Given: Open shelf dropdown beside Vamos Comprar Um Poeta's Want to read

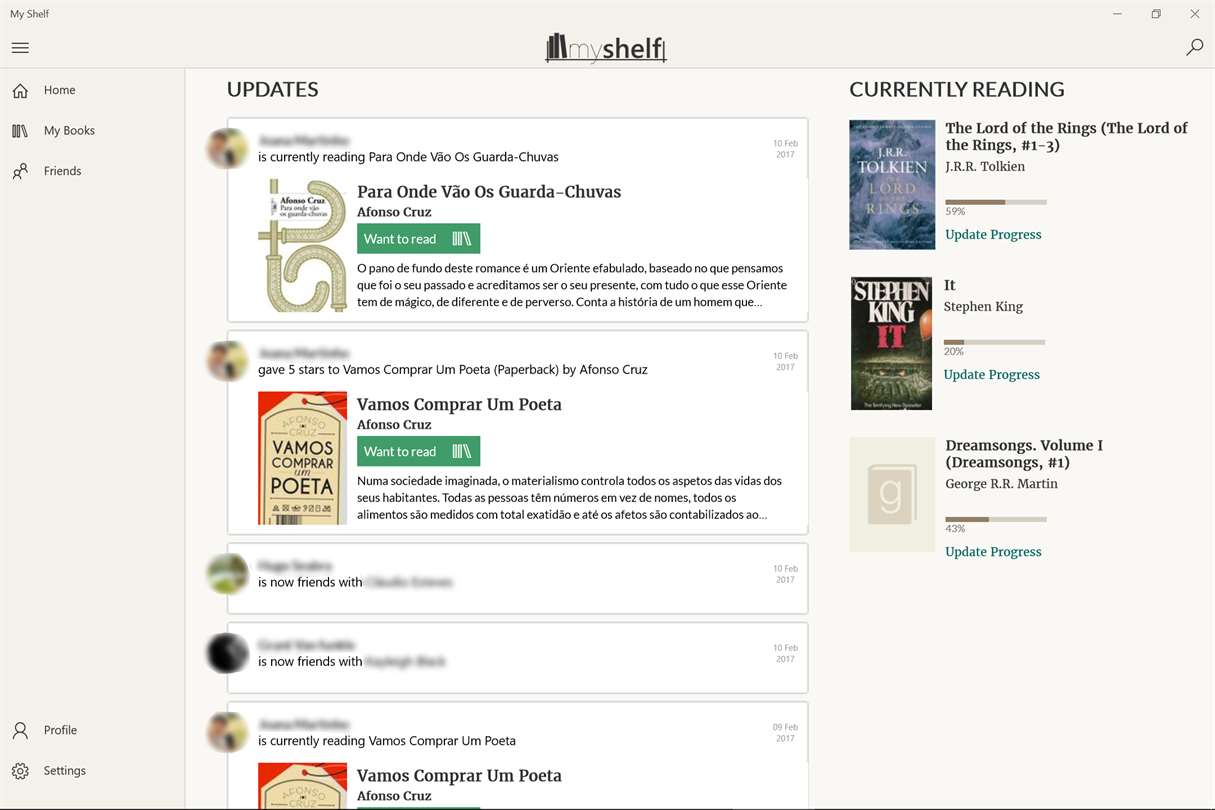Looking at the screenshot, I should [461, 452].
